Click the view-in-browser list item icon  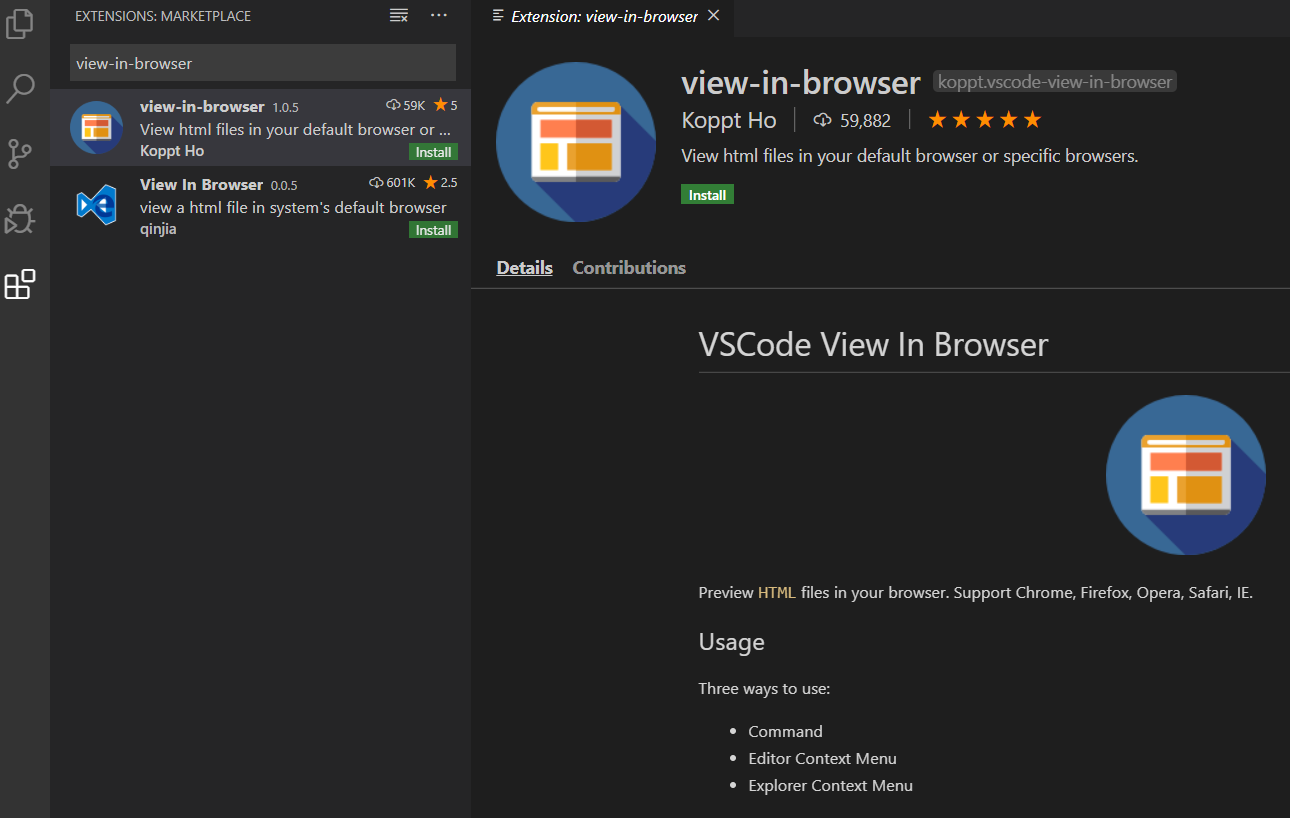tap(97, 128)
